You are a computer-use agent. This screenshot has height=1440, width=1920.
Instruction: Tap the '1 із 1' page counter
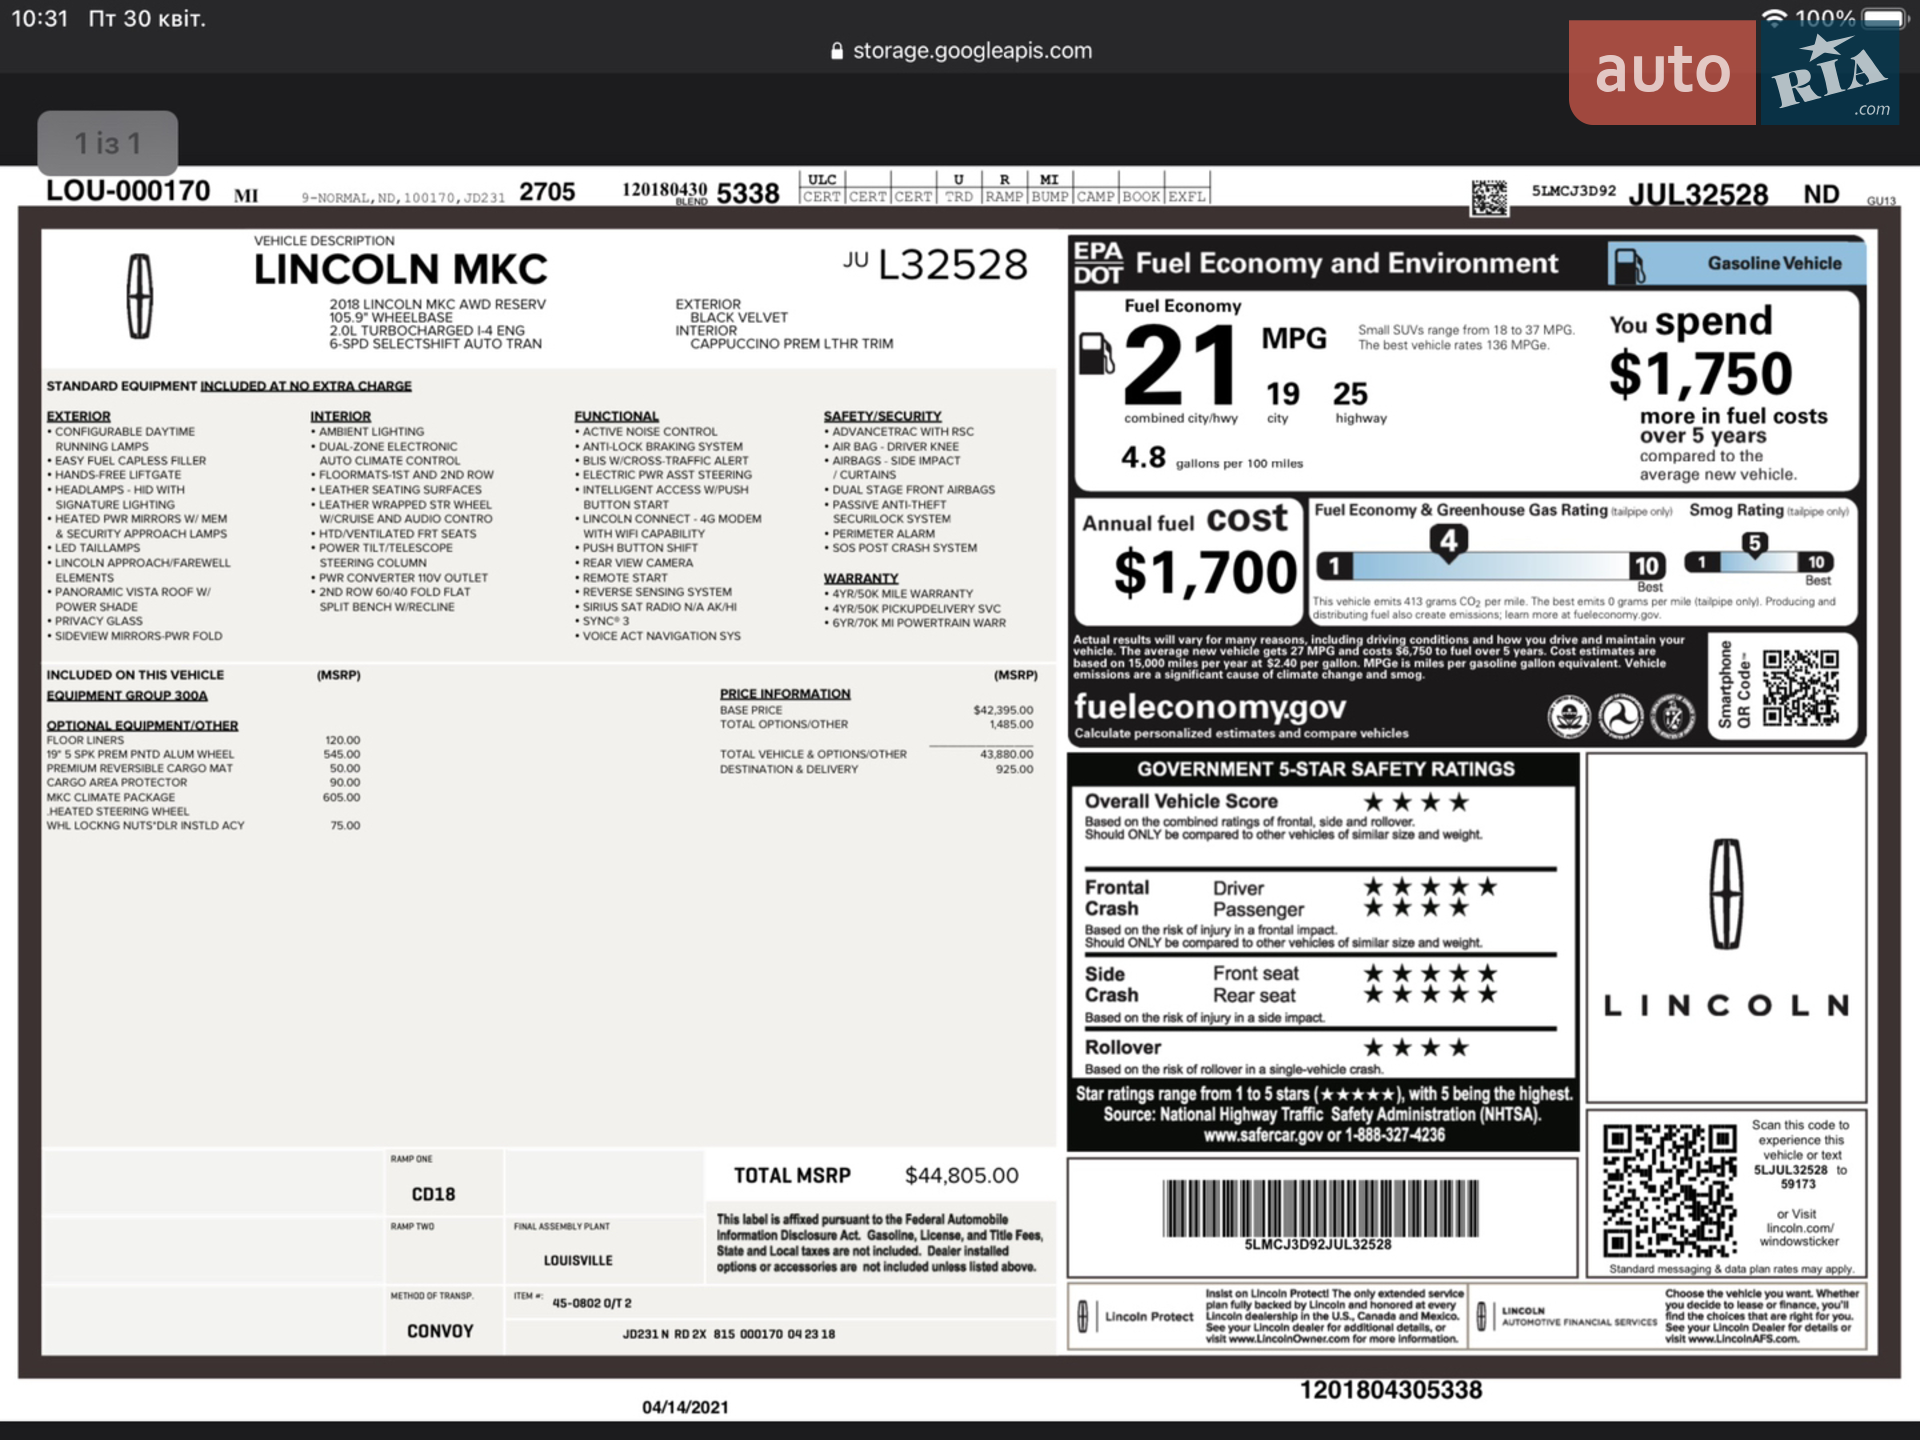pyautogui.click(x=108, y=143)
